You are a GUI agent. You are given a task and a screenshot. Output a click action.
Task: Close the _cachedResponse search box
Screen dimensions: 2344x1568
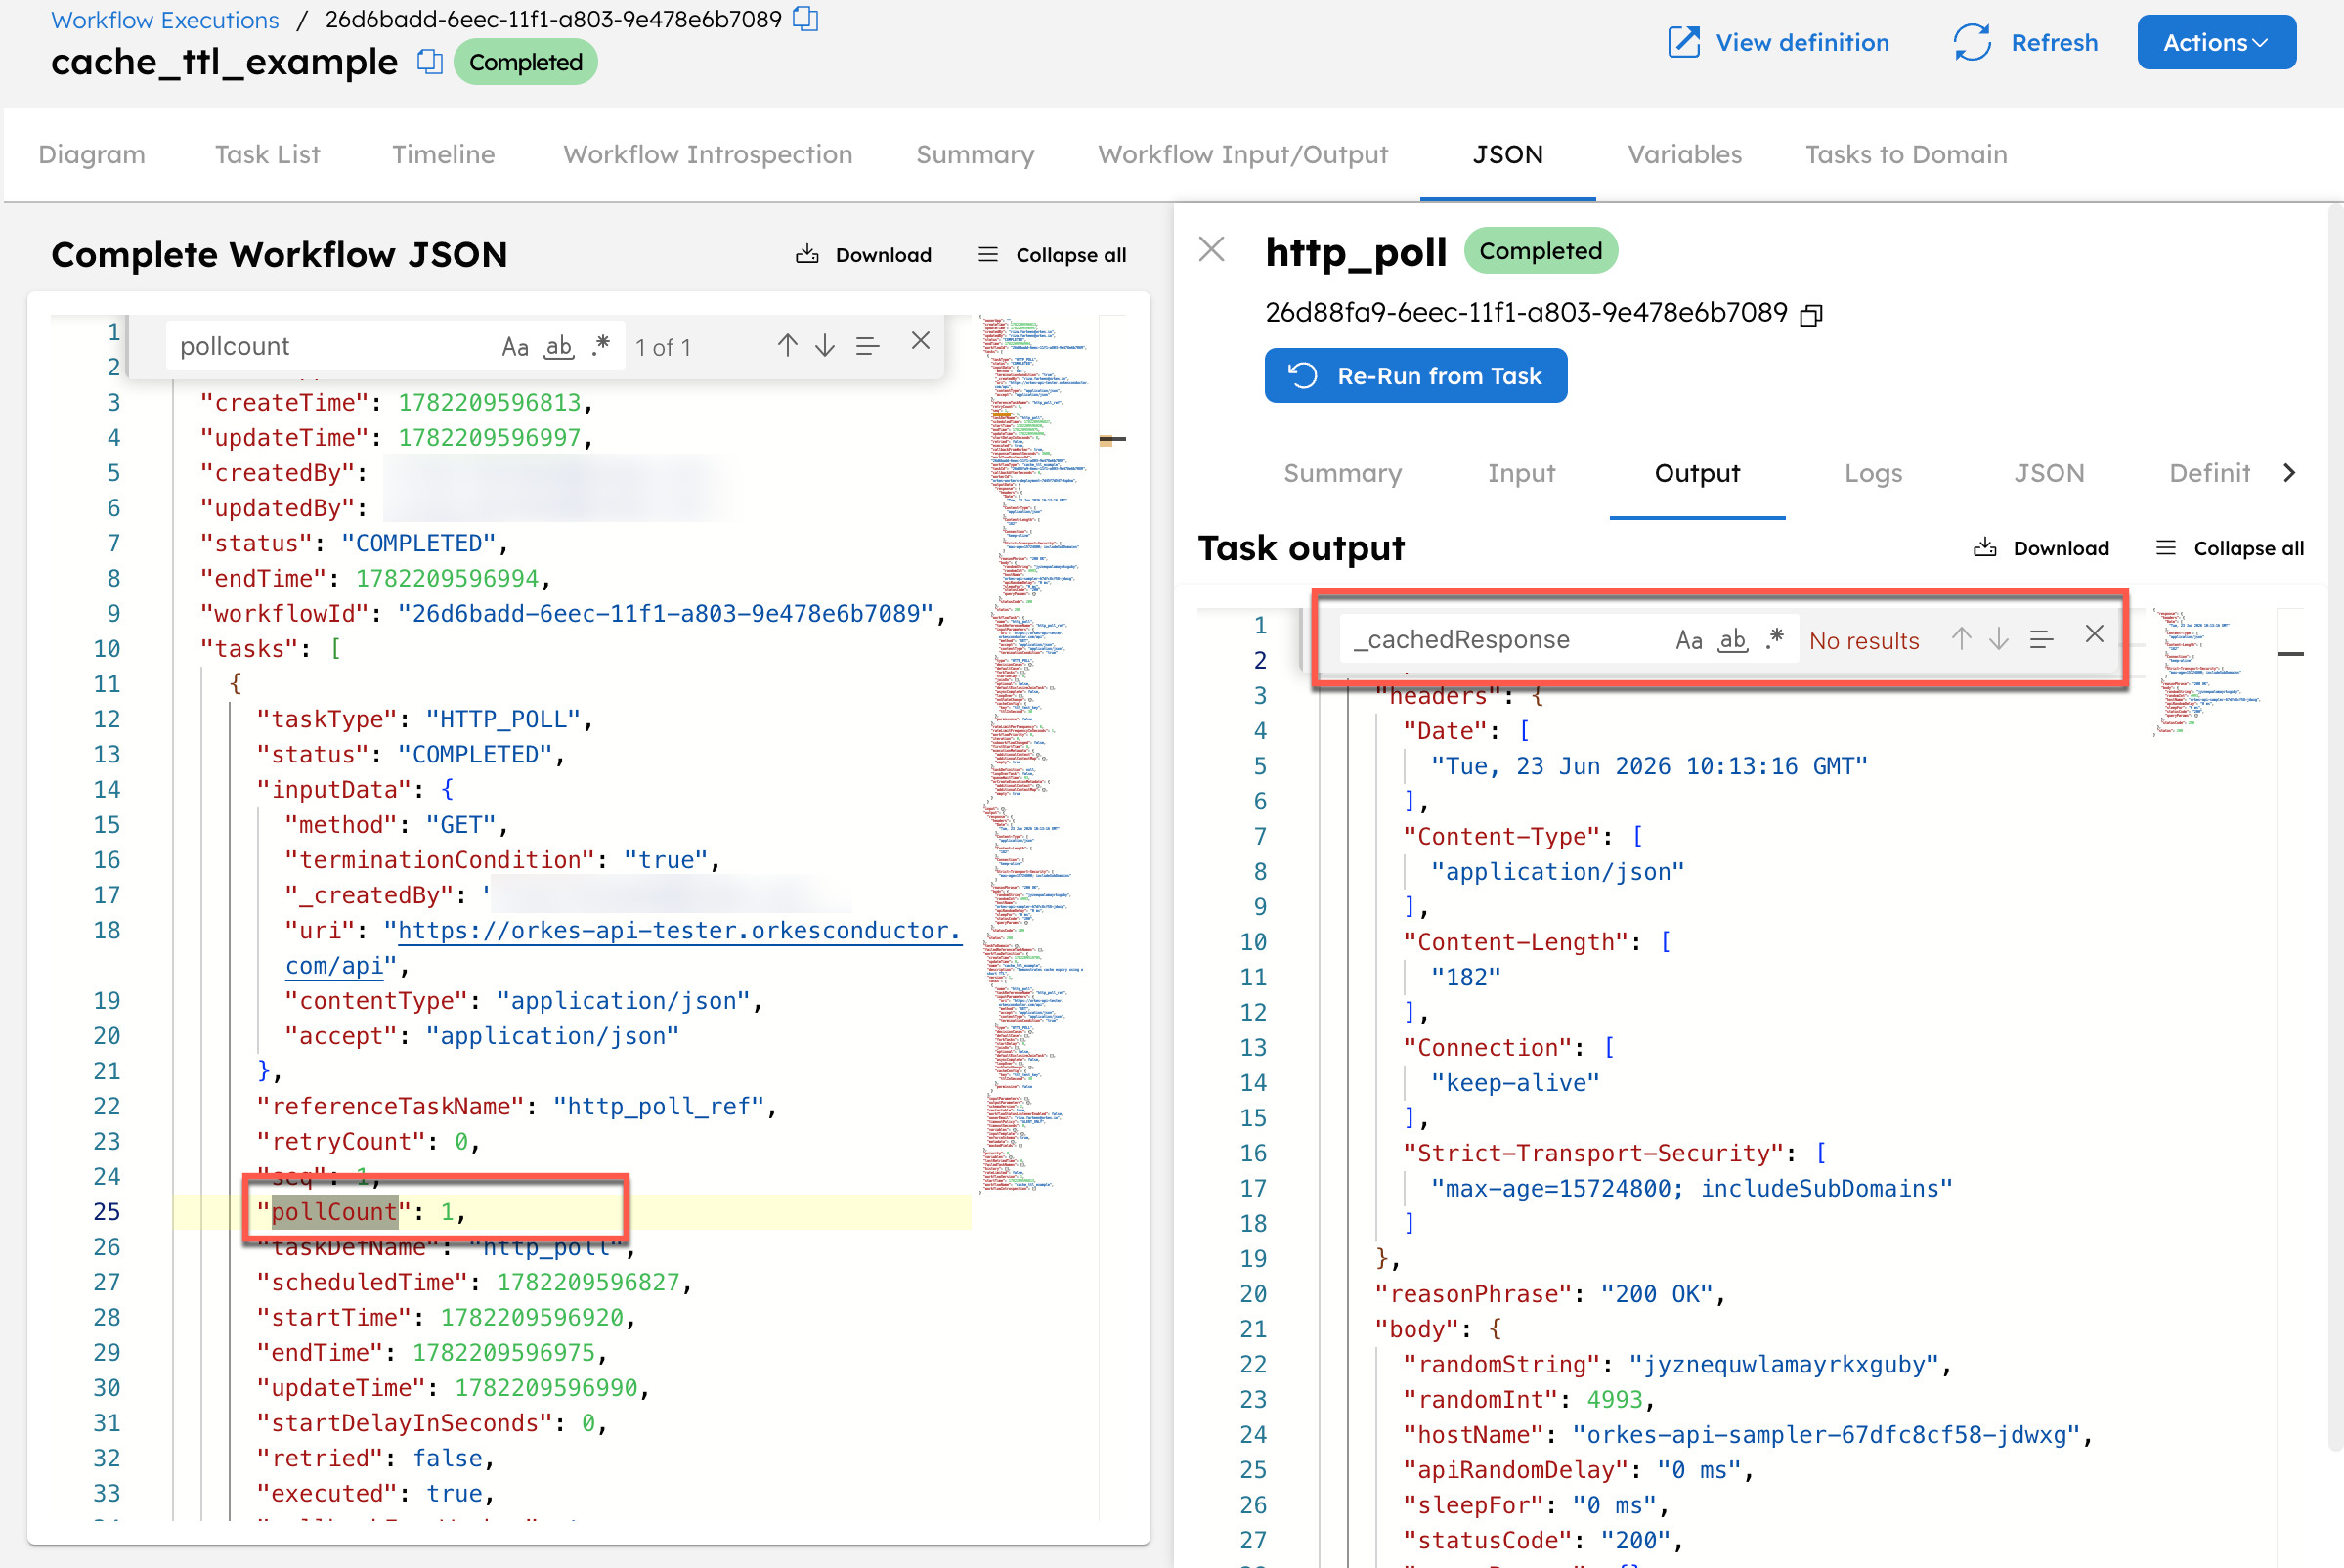(x=2095, y=634)
